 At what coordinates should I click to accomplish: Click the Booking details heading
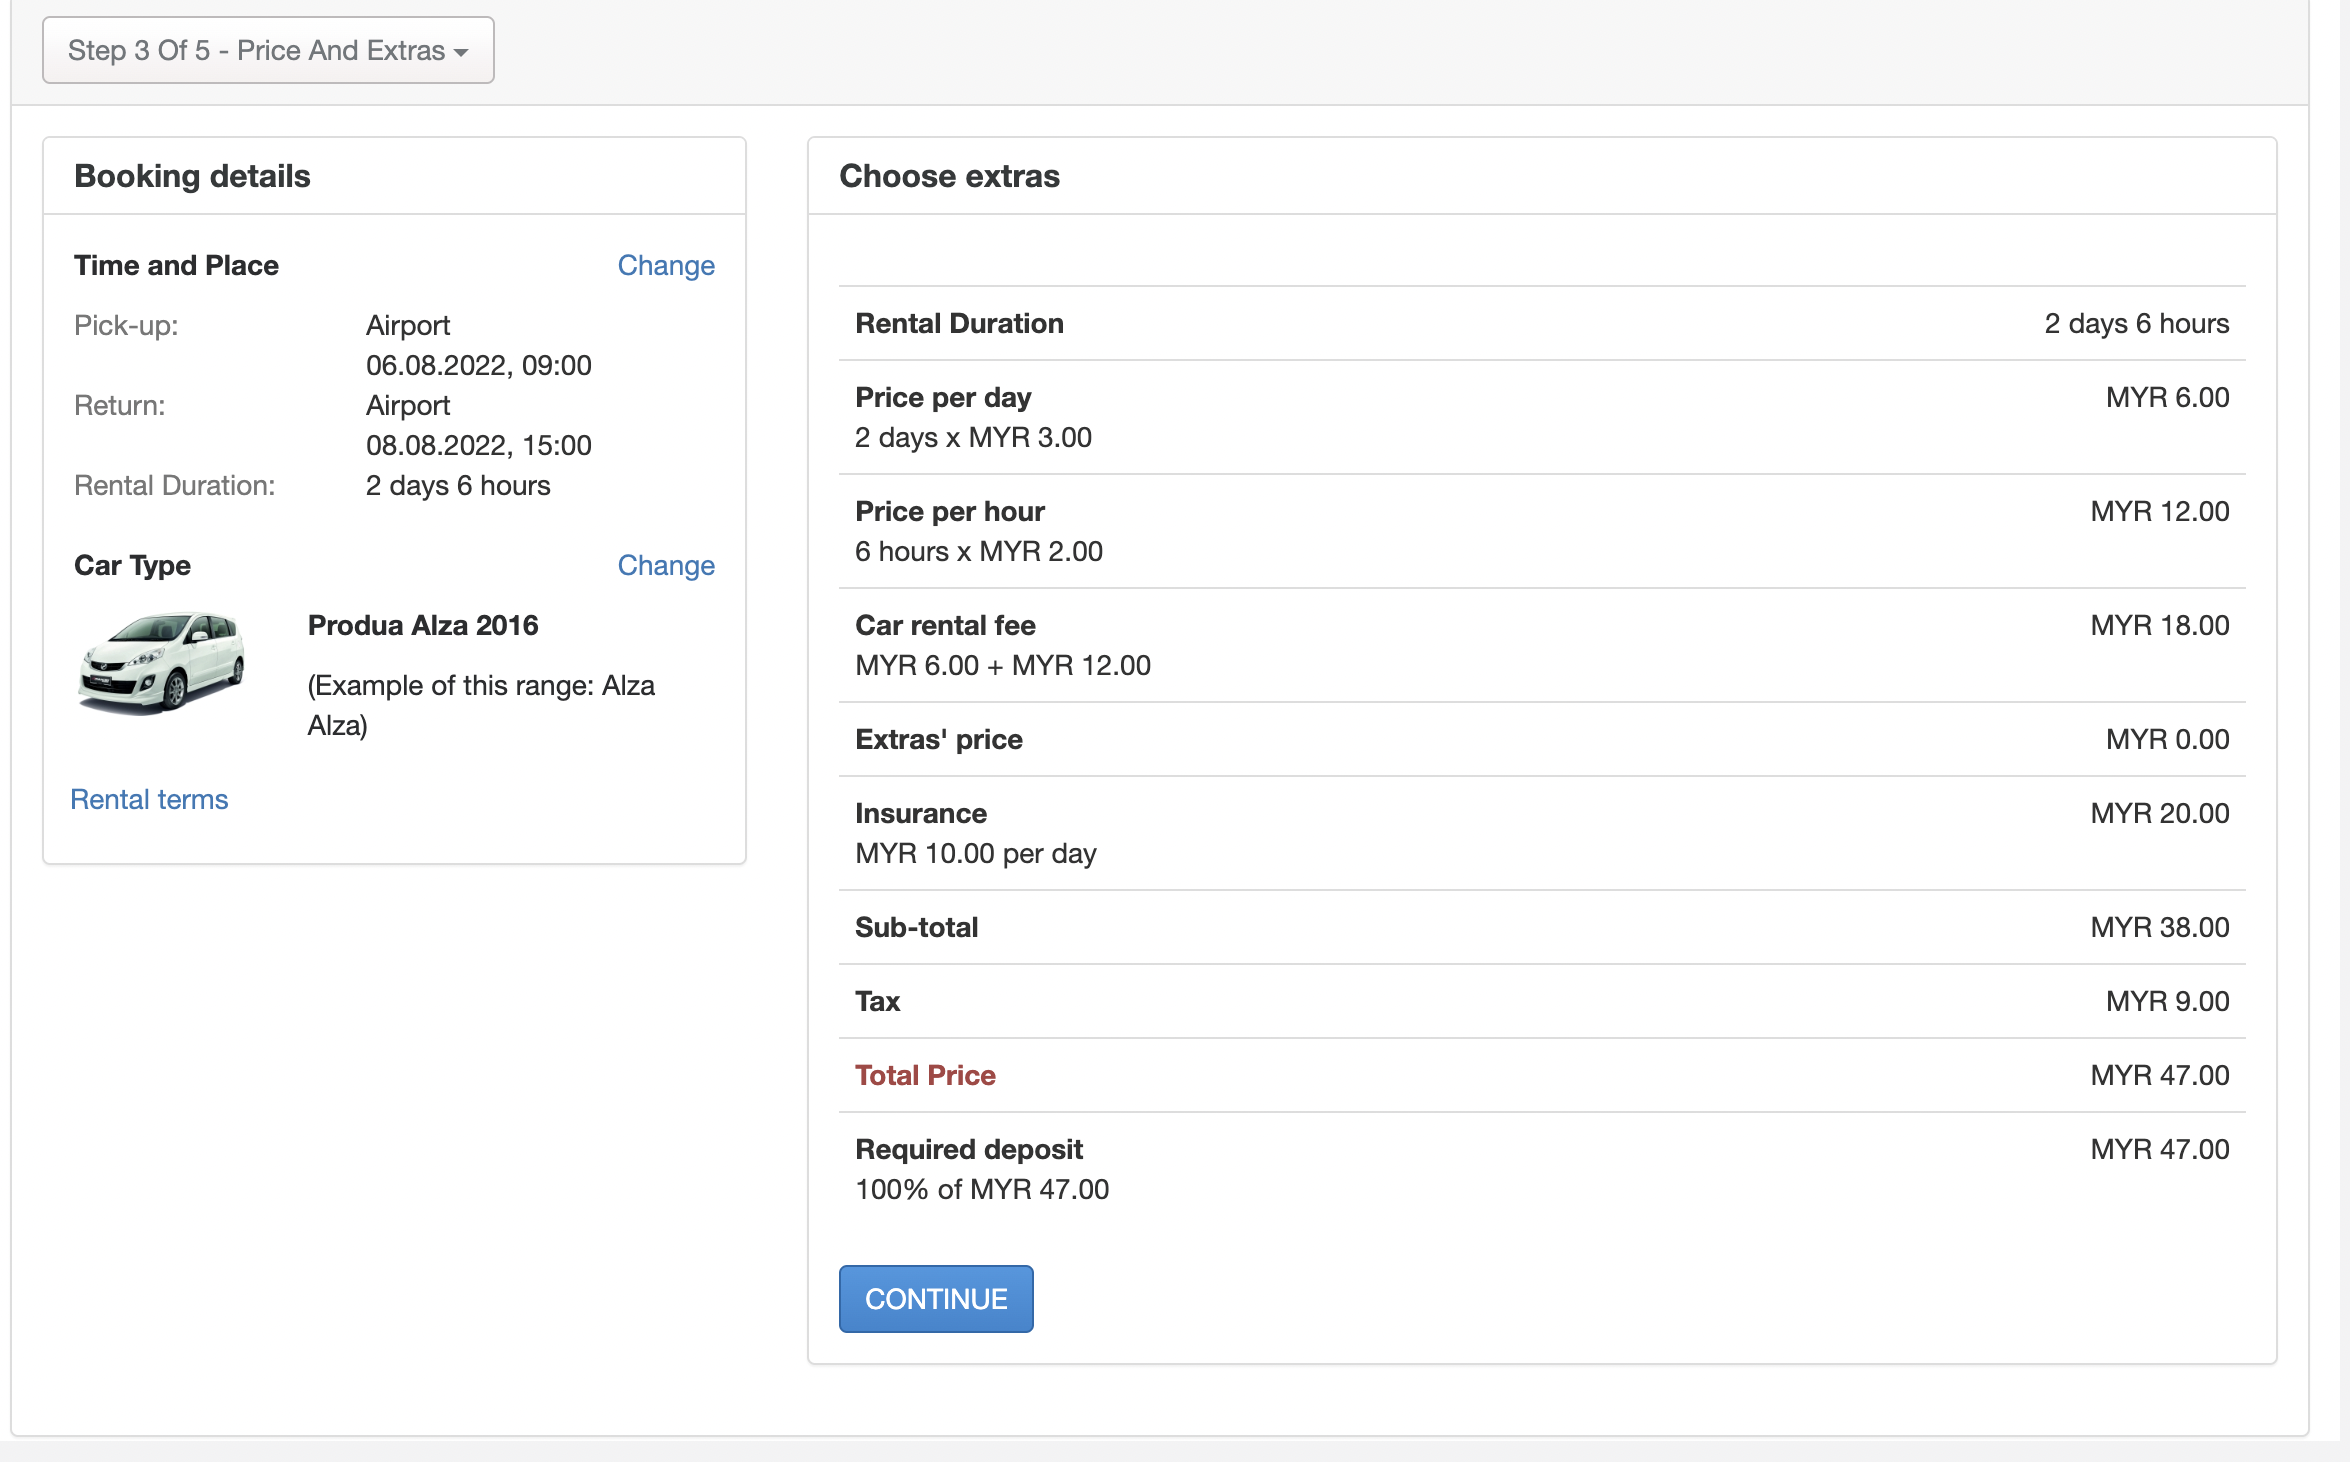point(192,176)
